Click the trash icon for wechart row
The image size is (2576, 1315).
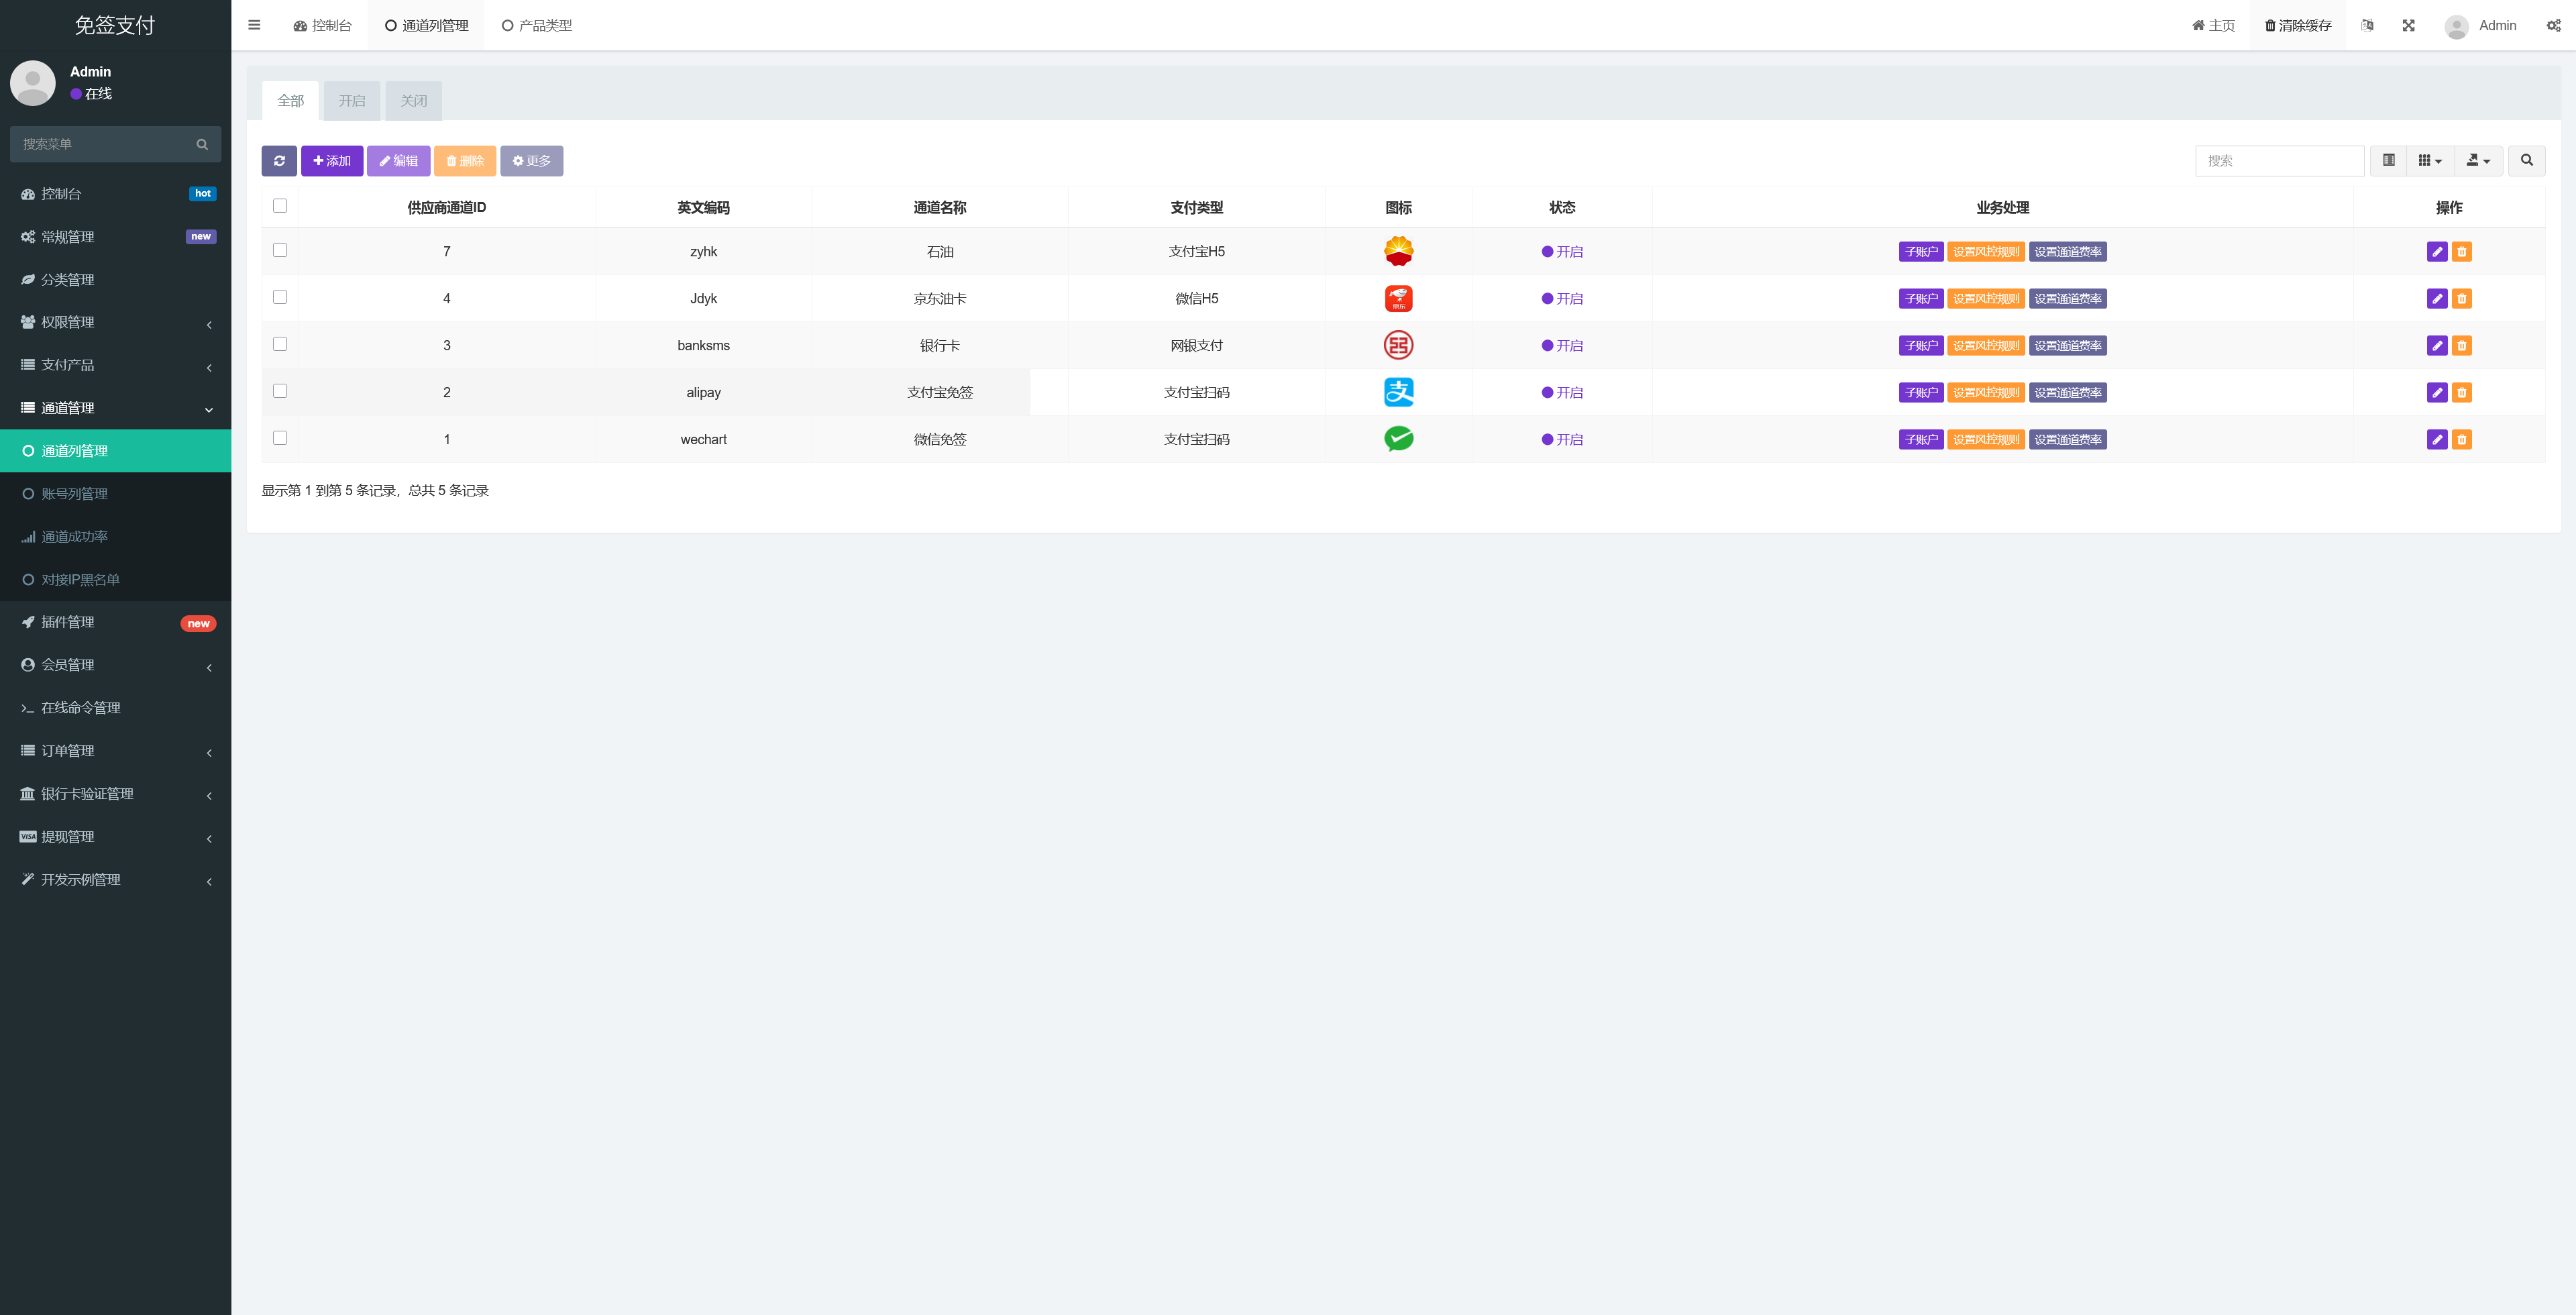point(2462,440)
